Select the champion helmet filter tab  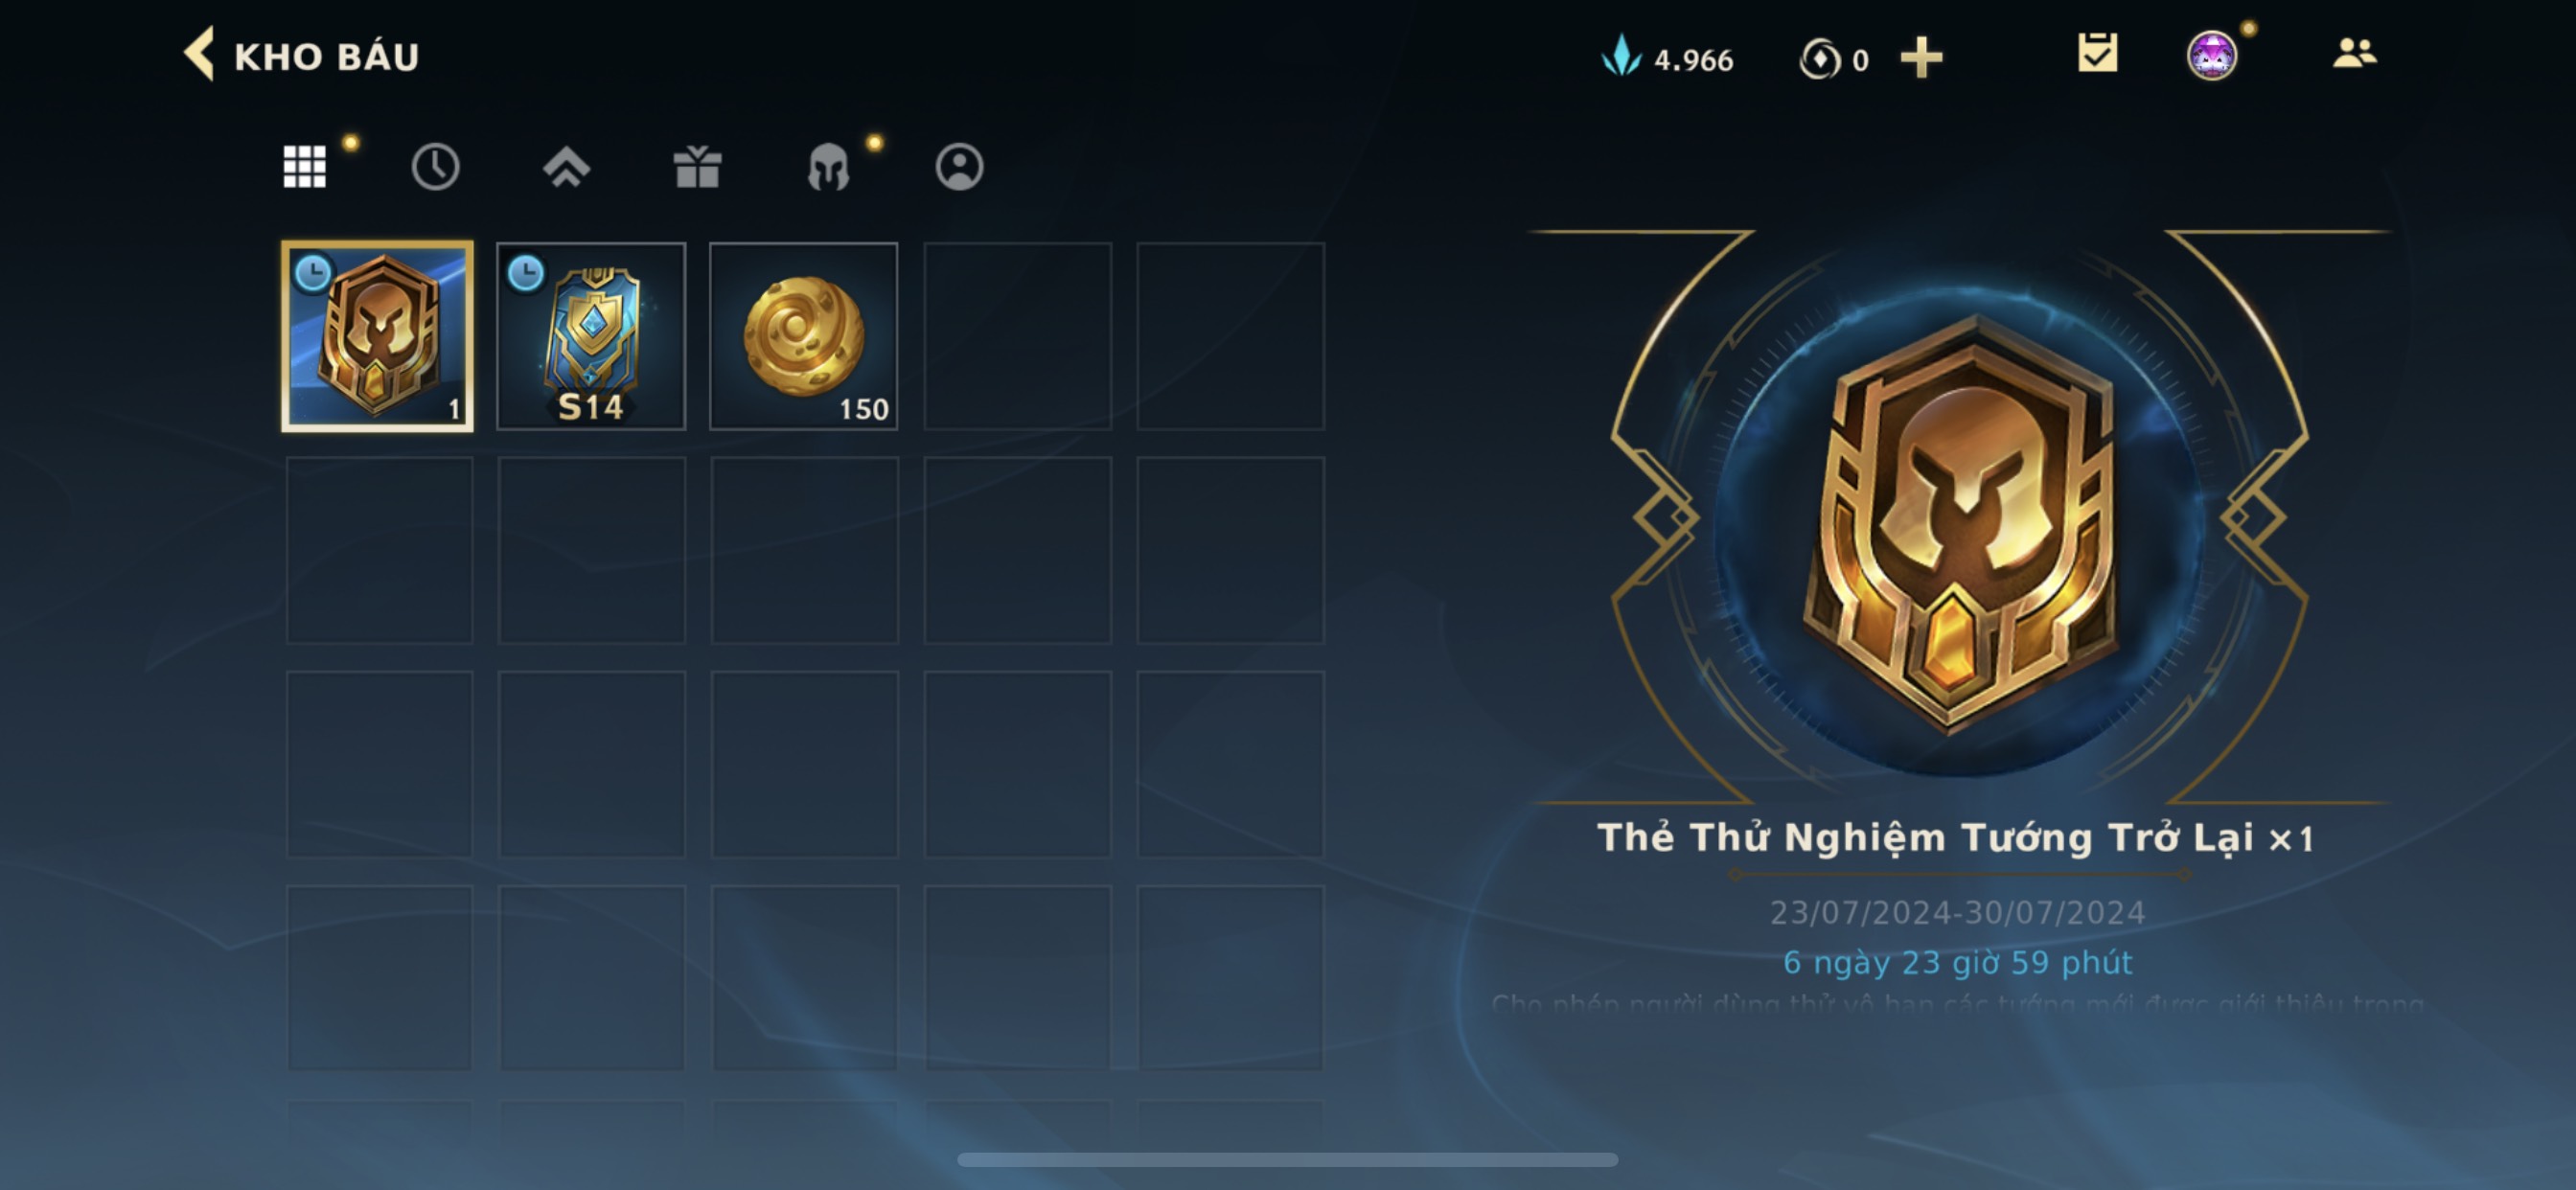tap(828, 166)
